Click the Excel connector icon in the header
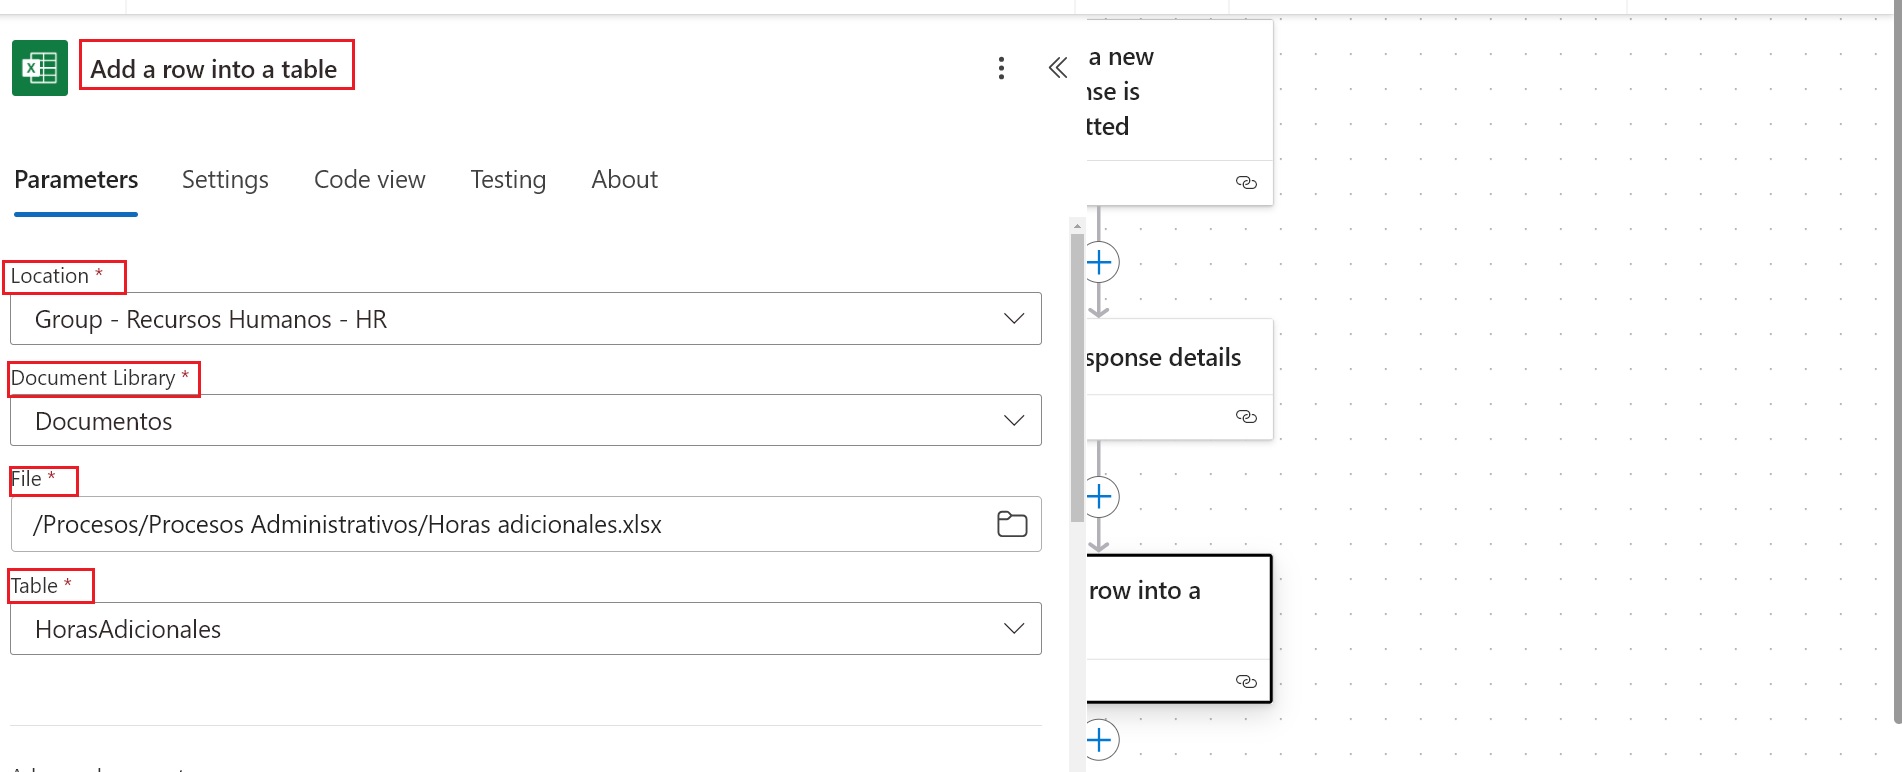Screen dimensions: 1902x772 coord(40,68)
